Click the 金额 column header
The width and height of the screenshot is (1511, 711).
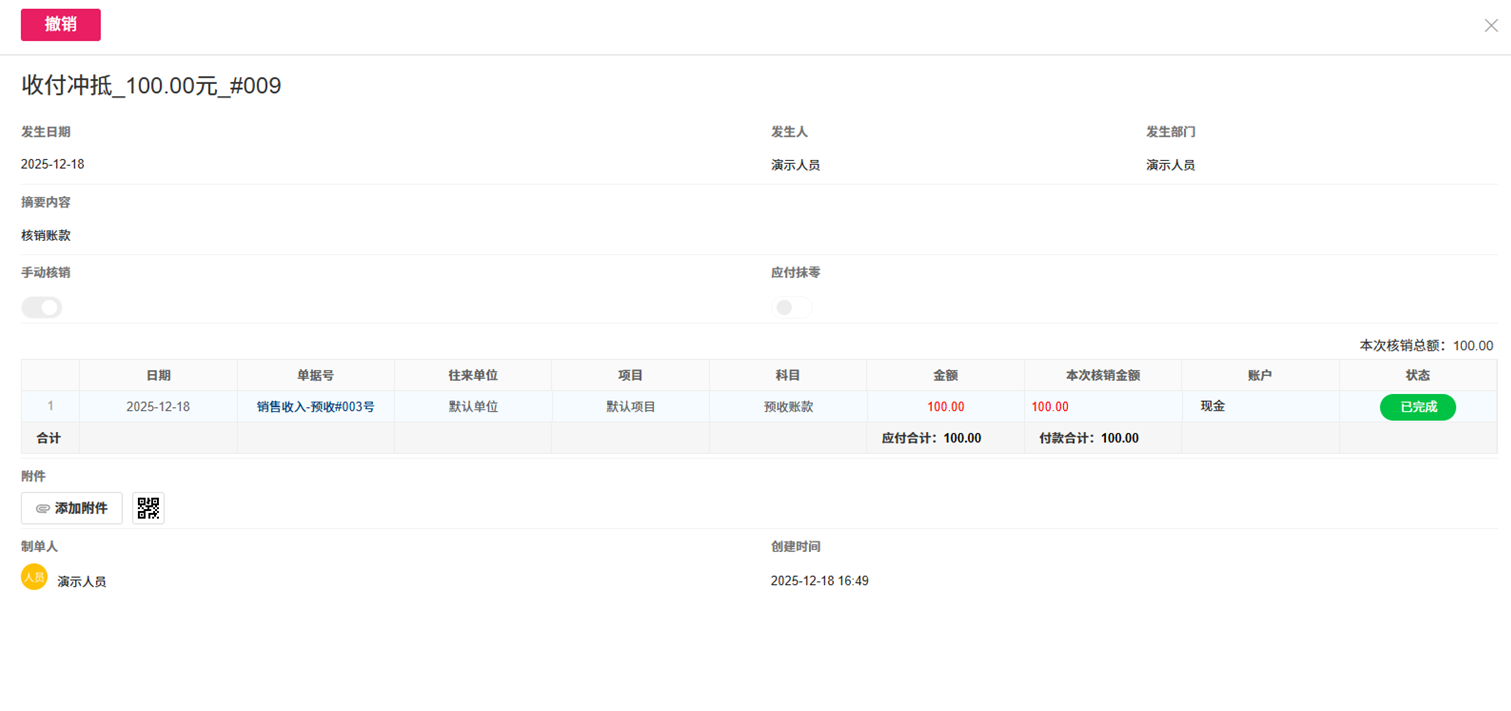tap(945, 375)
